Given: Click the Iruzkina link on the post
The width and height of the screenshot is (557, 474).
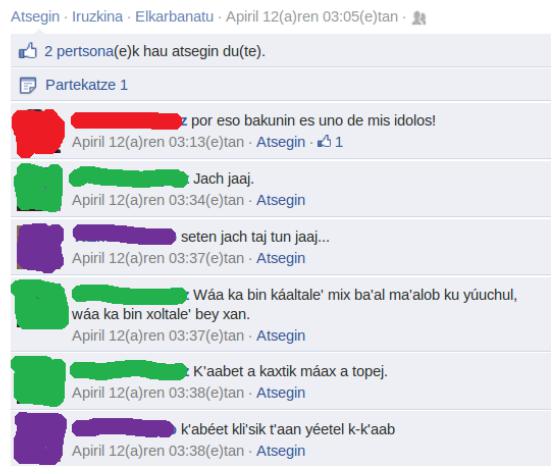Looking at the screenshot, I should 97,17.
